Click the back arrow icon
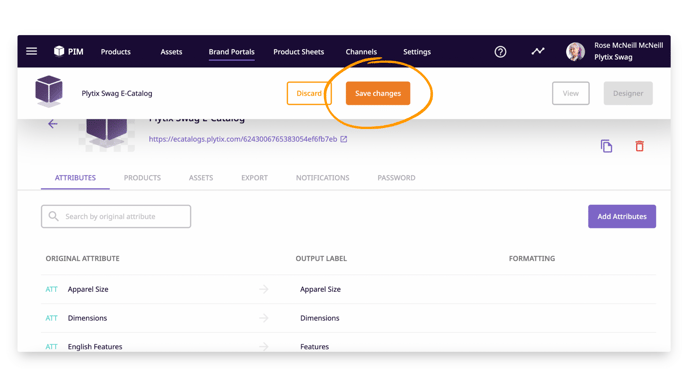688x387 pixels. (x=53, y=124)
